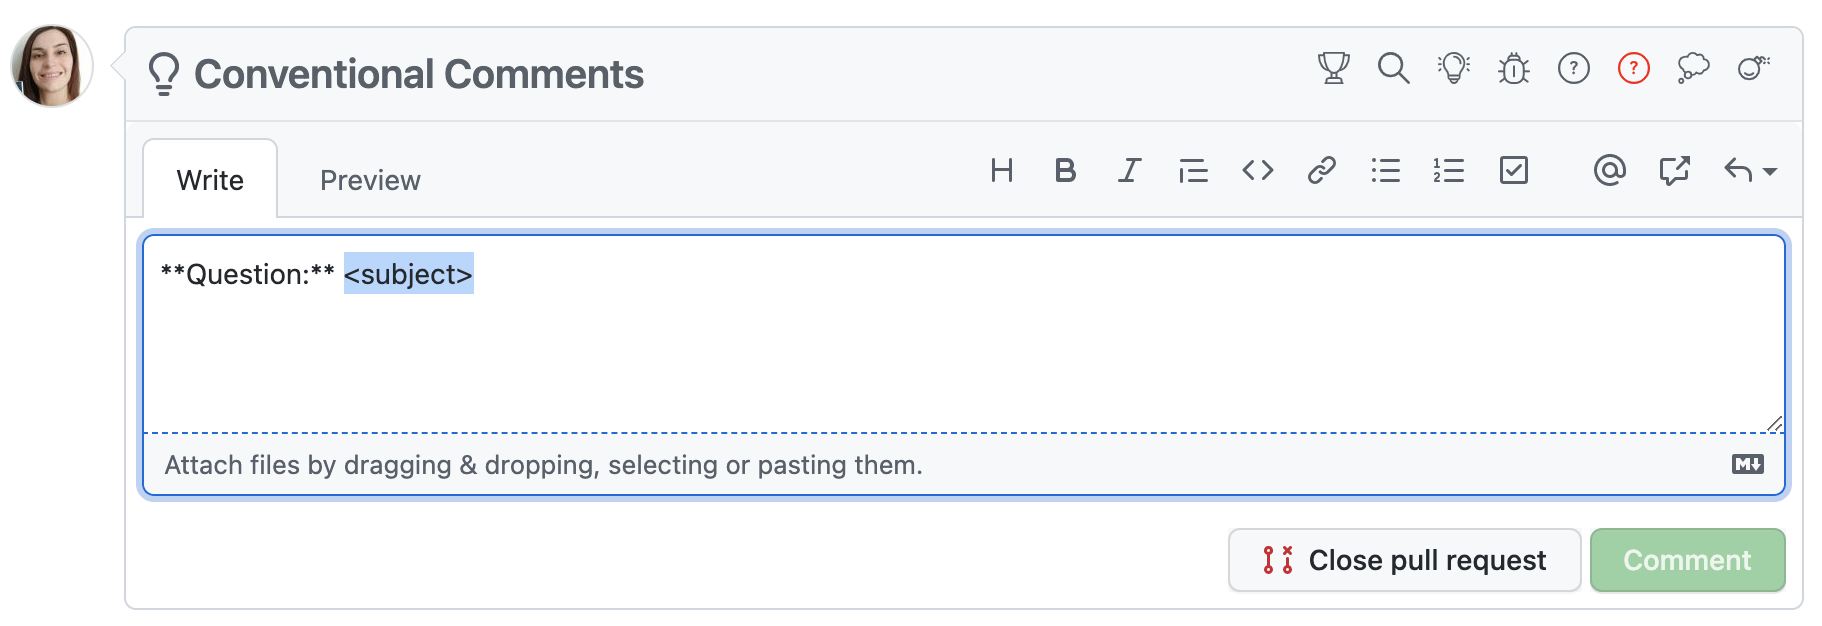The image size is (1822, 626).
Task: Open the saved replies dropdown
Action: pos(1750,171)
